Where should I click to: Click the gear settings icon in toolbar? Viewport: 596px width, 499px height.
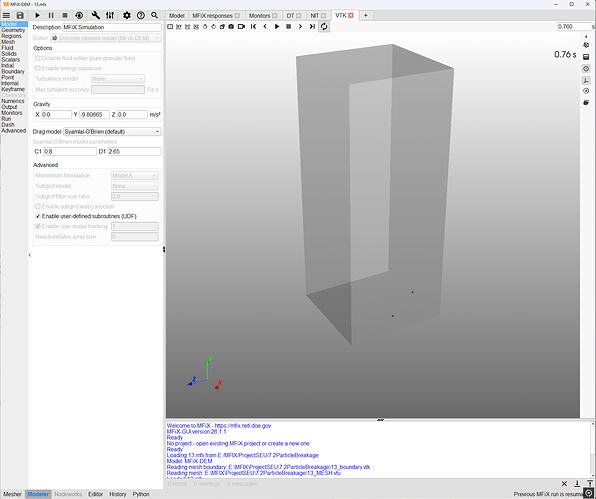[x=127, y=16]
